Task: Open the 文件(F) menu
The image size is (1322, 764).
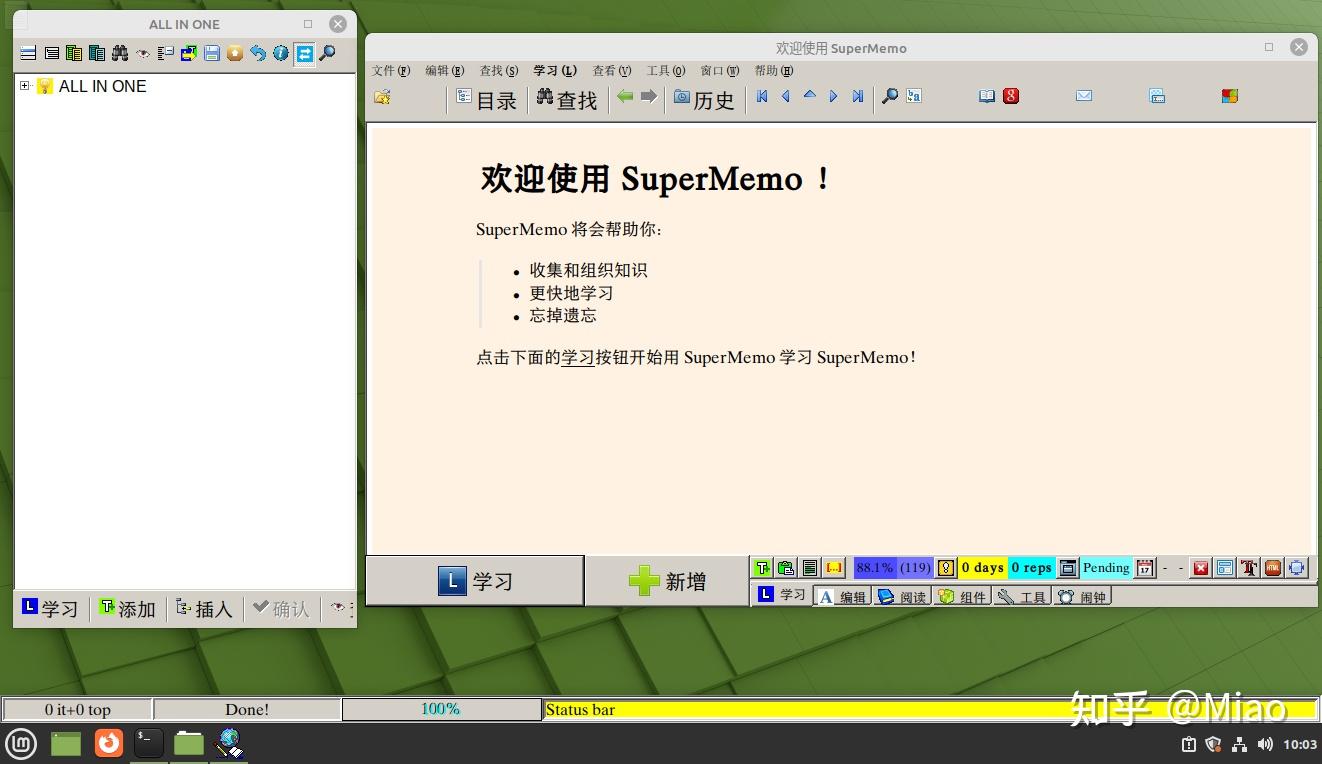Action: click(x=391, y=71)
